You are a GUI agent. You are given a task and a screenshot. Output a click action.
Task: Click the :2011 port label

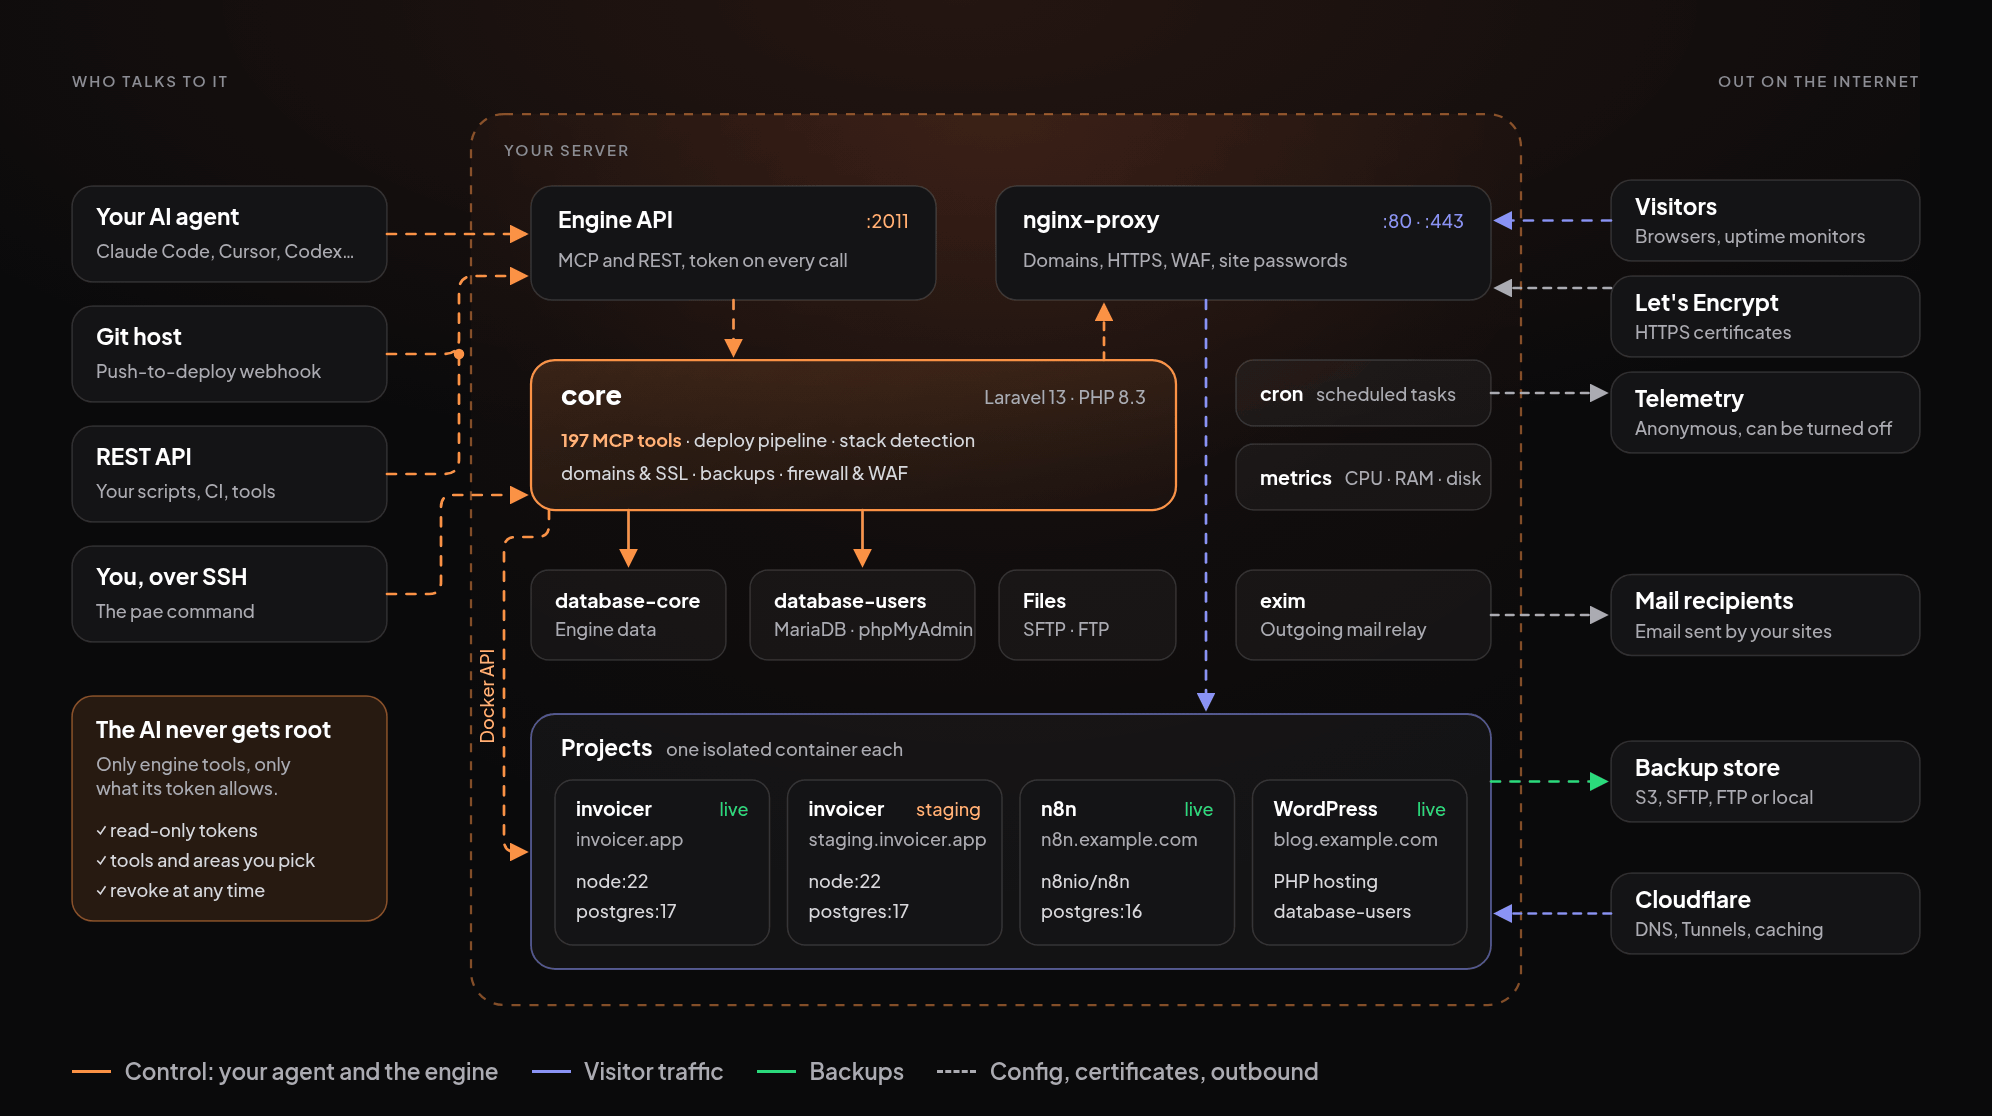coord(887,221)
